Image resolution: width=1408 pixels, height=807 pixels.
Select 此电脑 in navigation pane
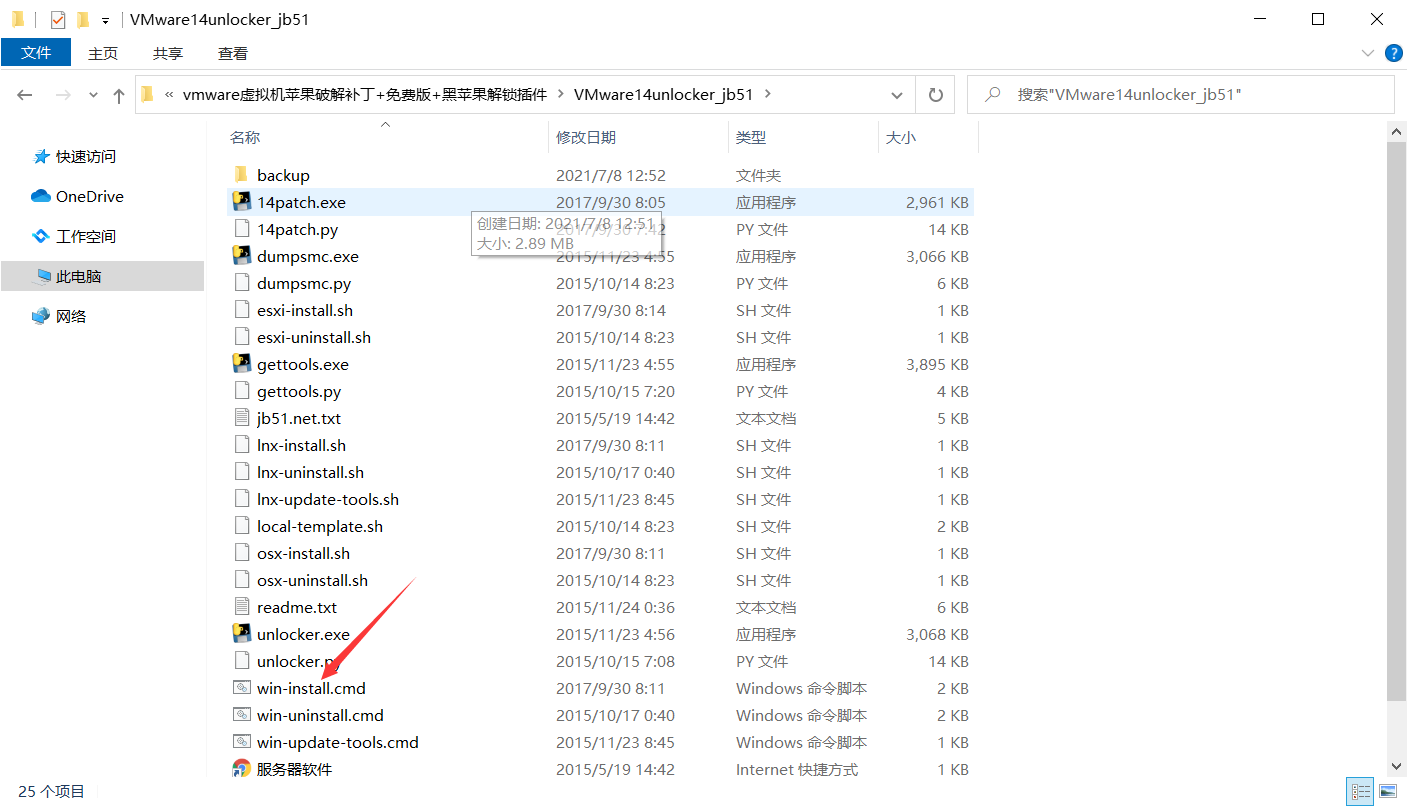coord(102,277)
